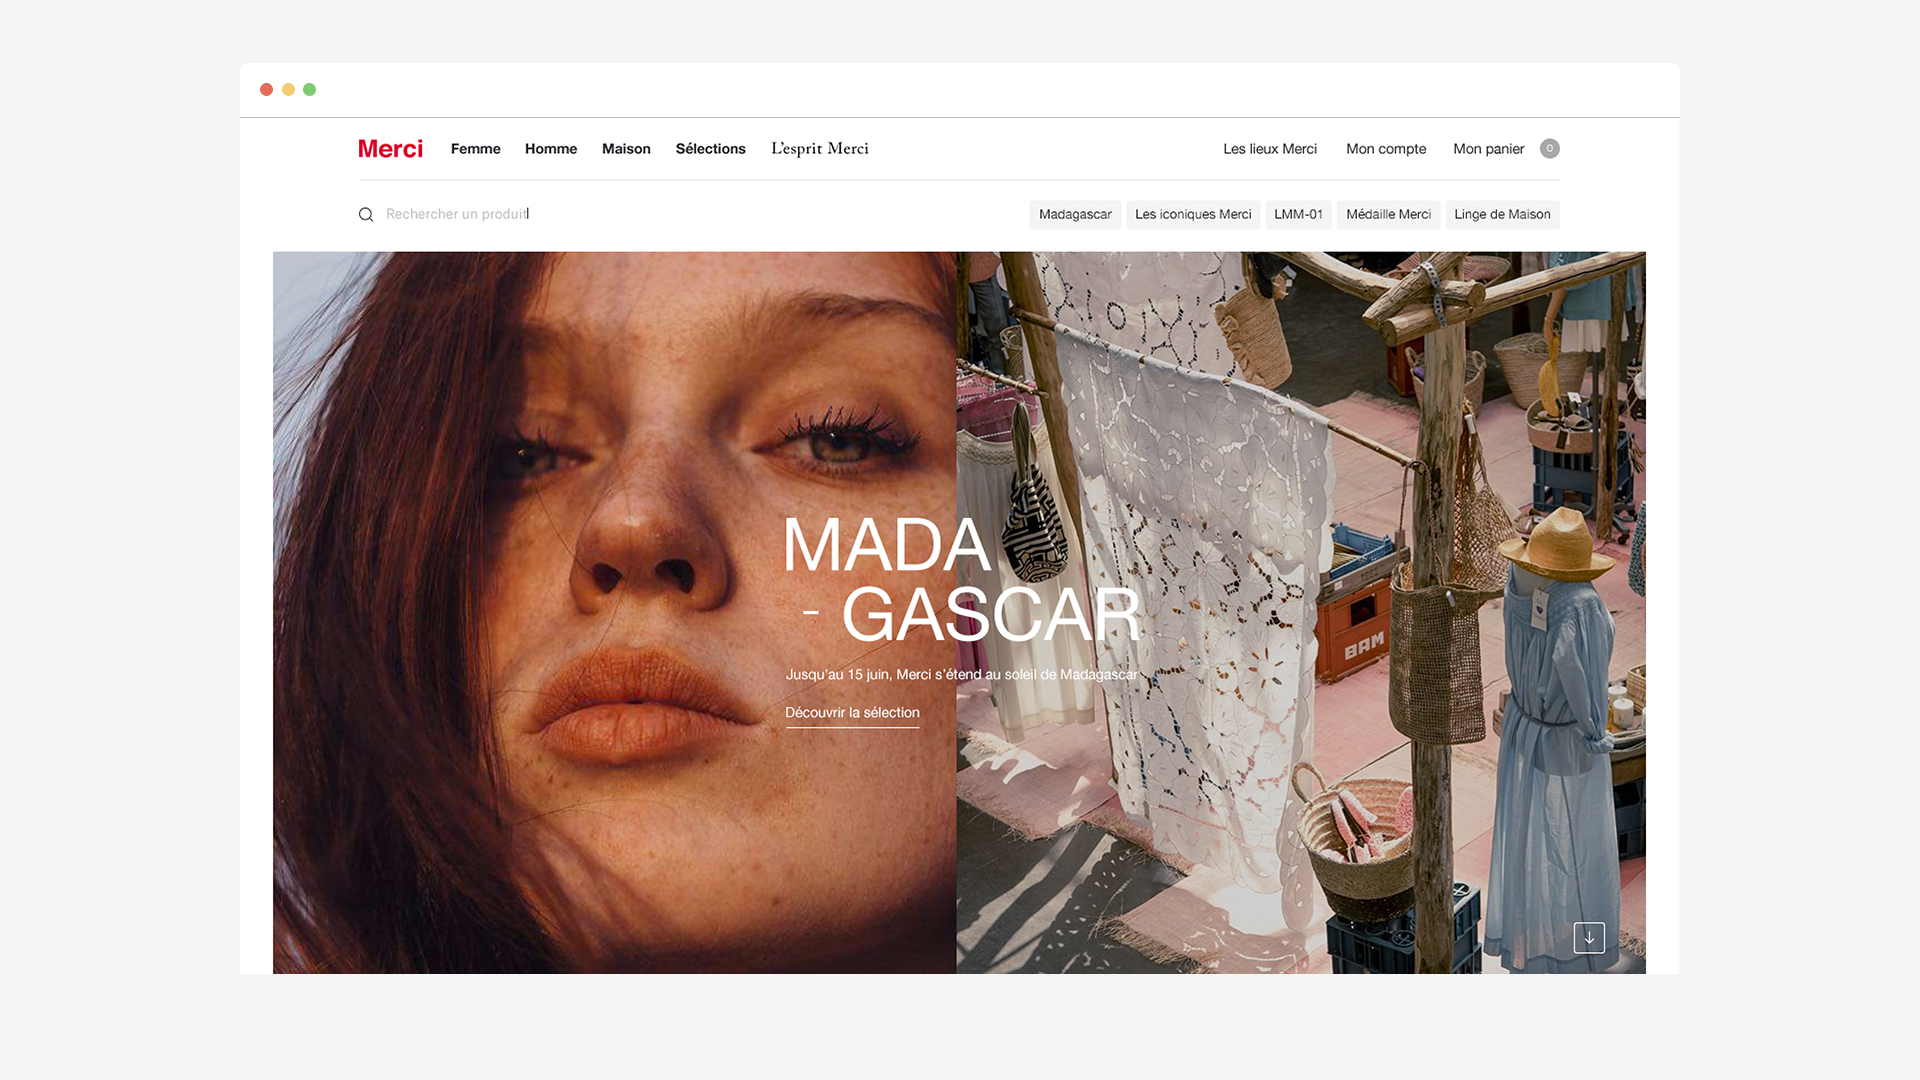The height and width of the screenshot is (1080, 1920).
Task: Select the Les iconiques Merci tag
Action: point(1193,215)
